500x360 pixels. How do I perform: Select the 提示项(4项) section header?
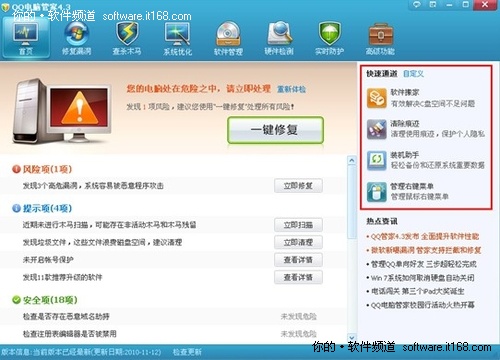[x=47, y=208]
